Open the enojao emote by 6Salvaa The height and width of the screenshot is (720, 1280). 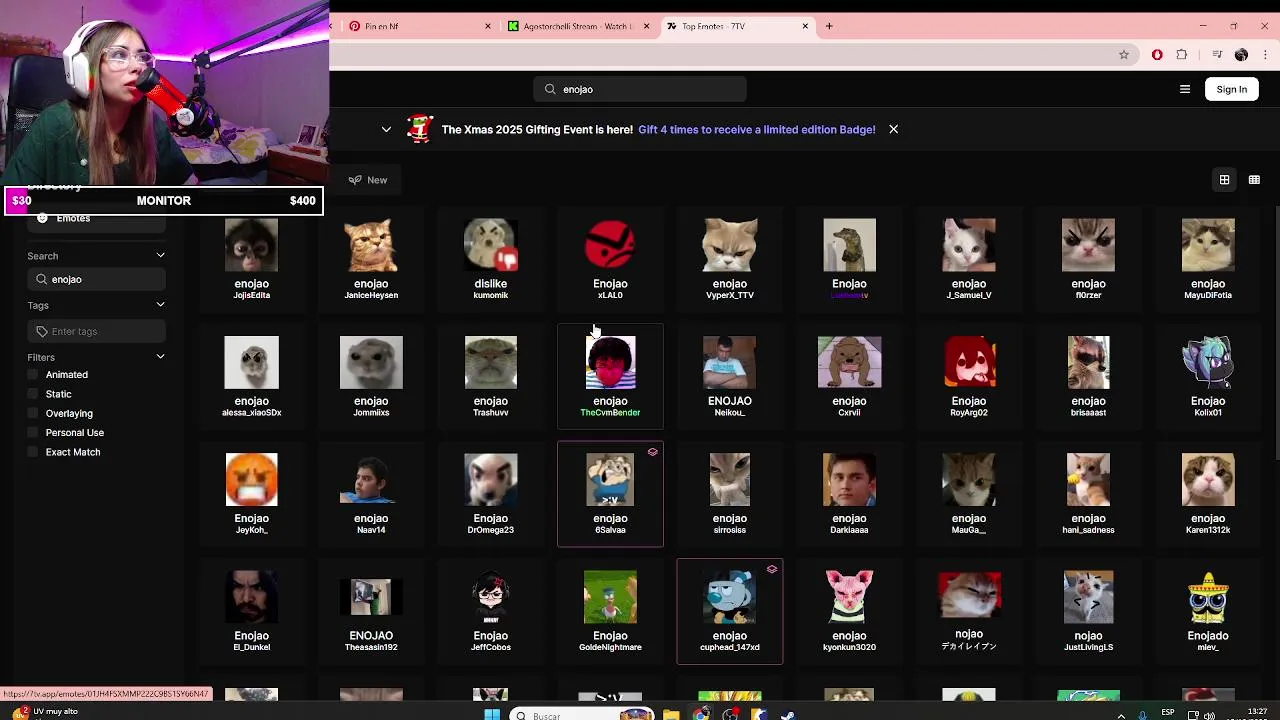(610, 494)
